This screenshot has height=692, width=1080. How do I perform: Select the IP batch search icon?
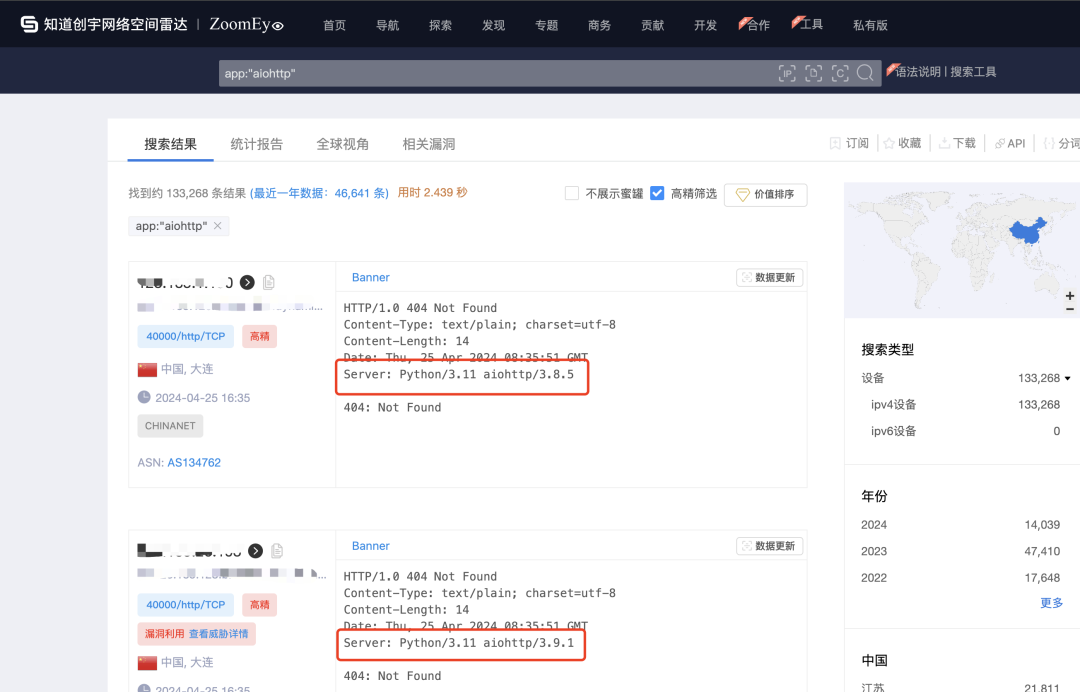click(x=787, y=73)
